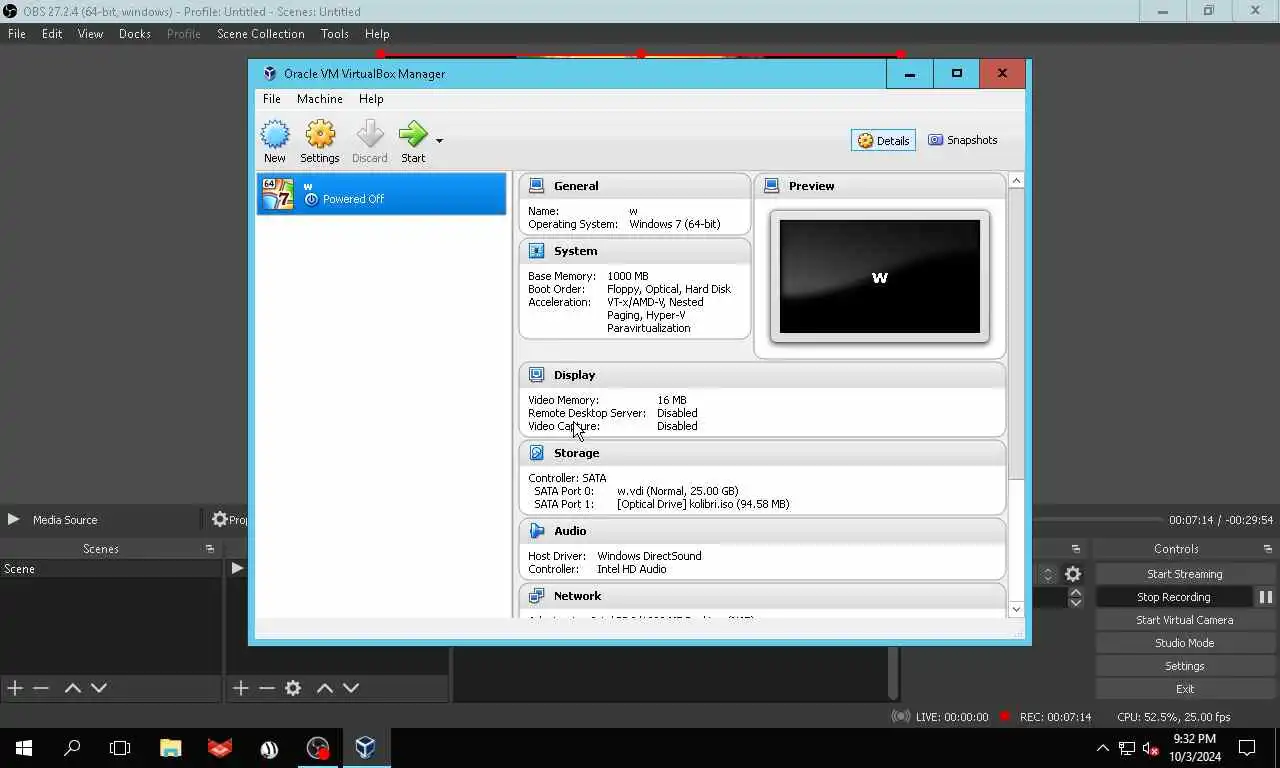
Task: Play the OBS Media Source
Action: (x=13, y=519)
